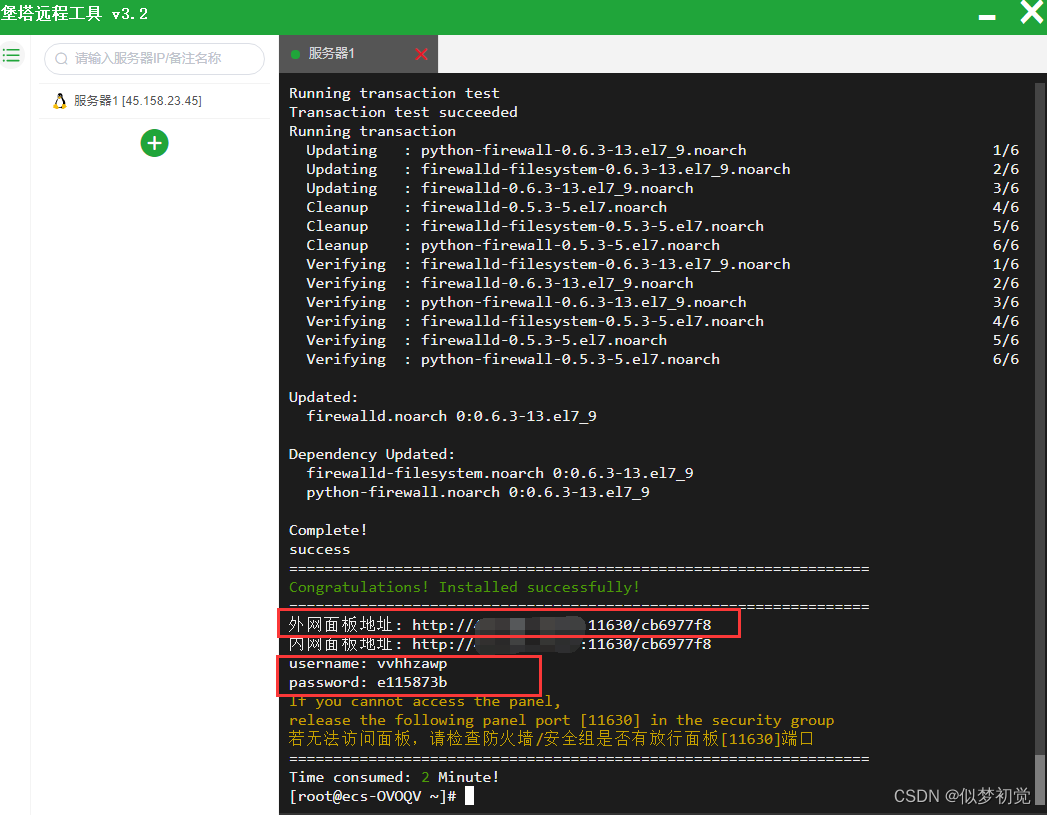Screen dimensions: 1047x815
Task: Click the magnifier icon in search box
Action: pyautogui.click(x=62, y=59)
